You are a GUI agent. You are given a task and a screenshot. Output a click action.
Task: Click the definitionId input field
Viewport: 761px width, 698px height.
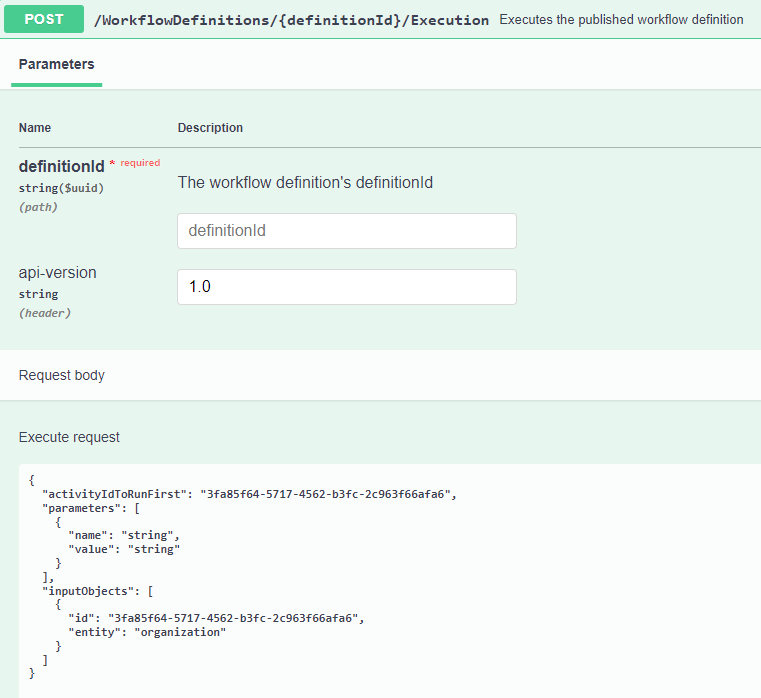[x=347, y=231]
